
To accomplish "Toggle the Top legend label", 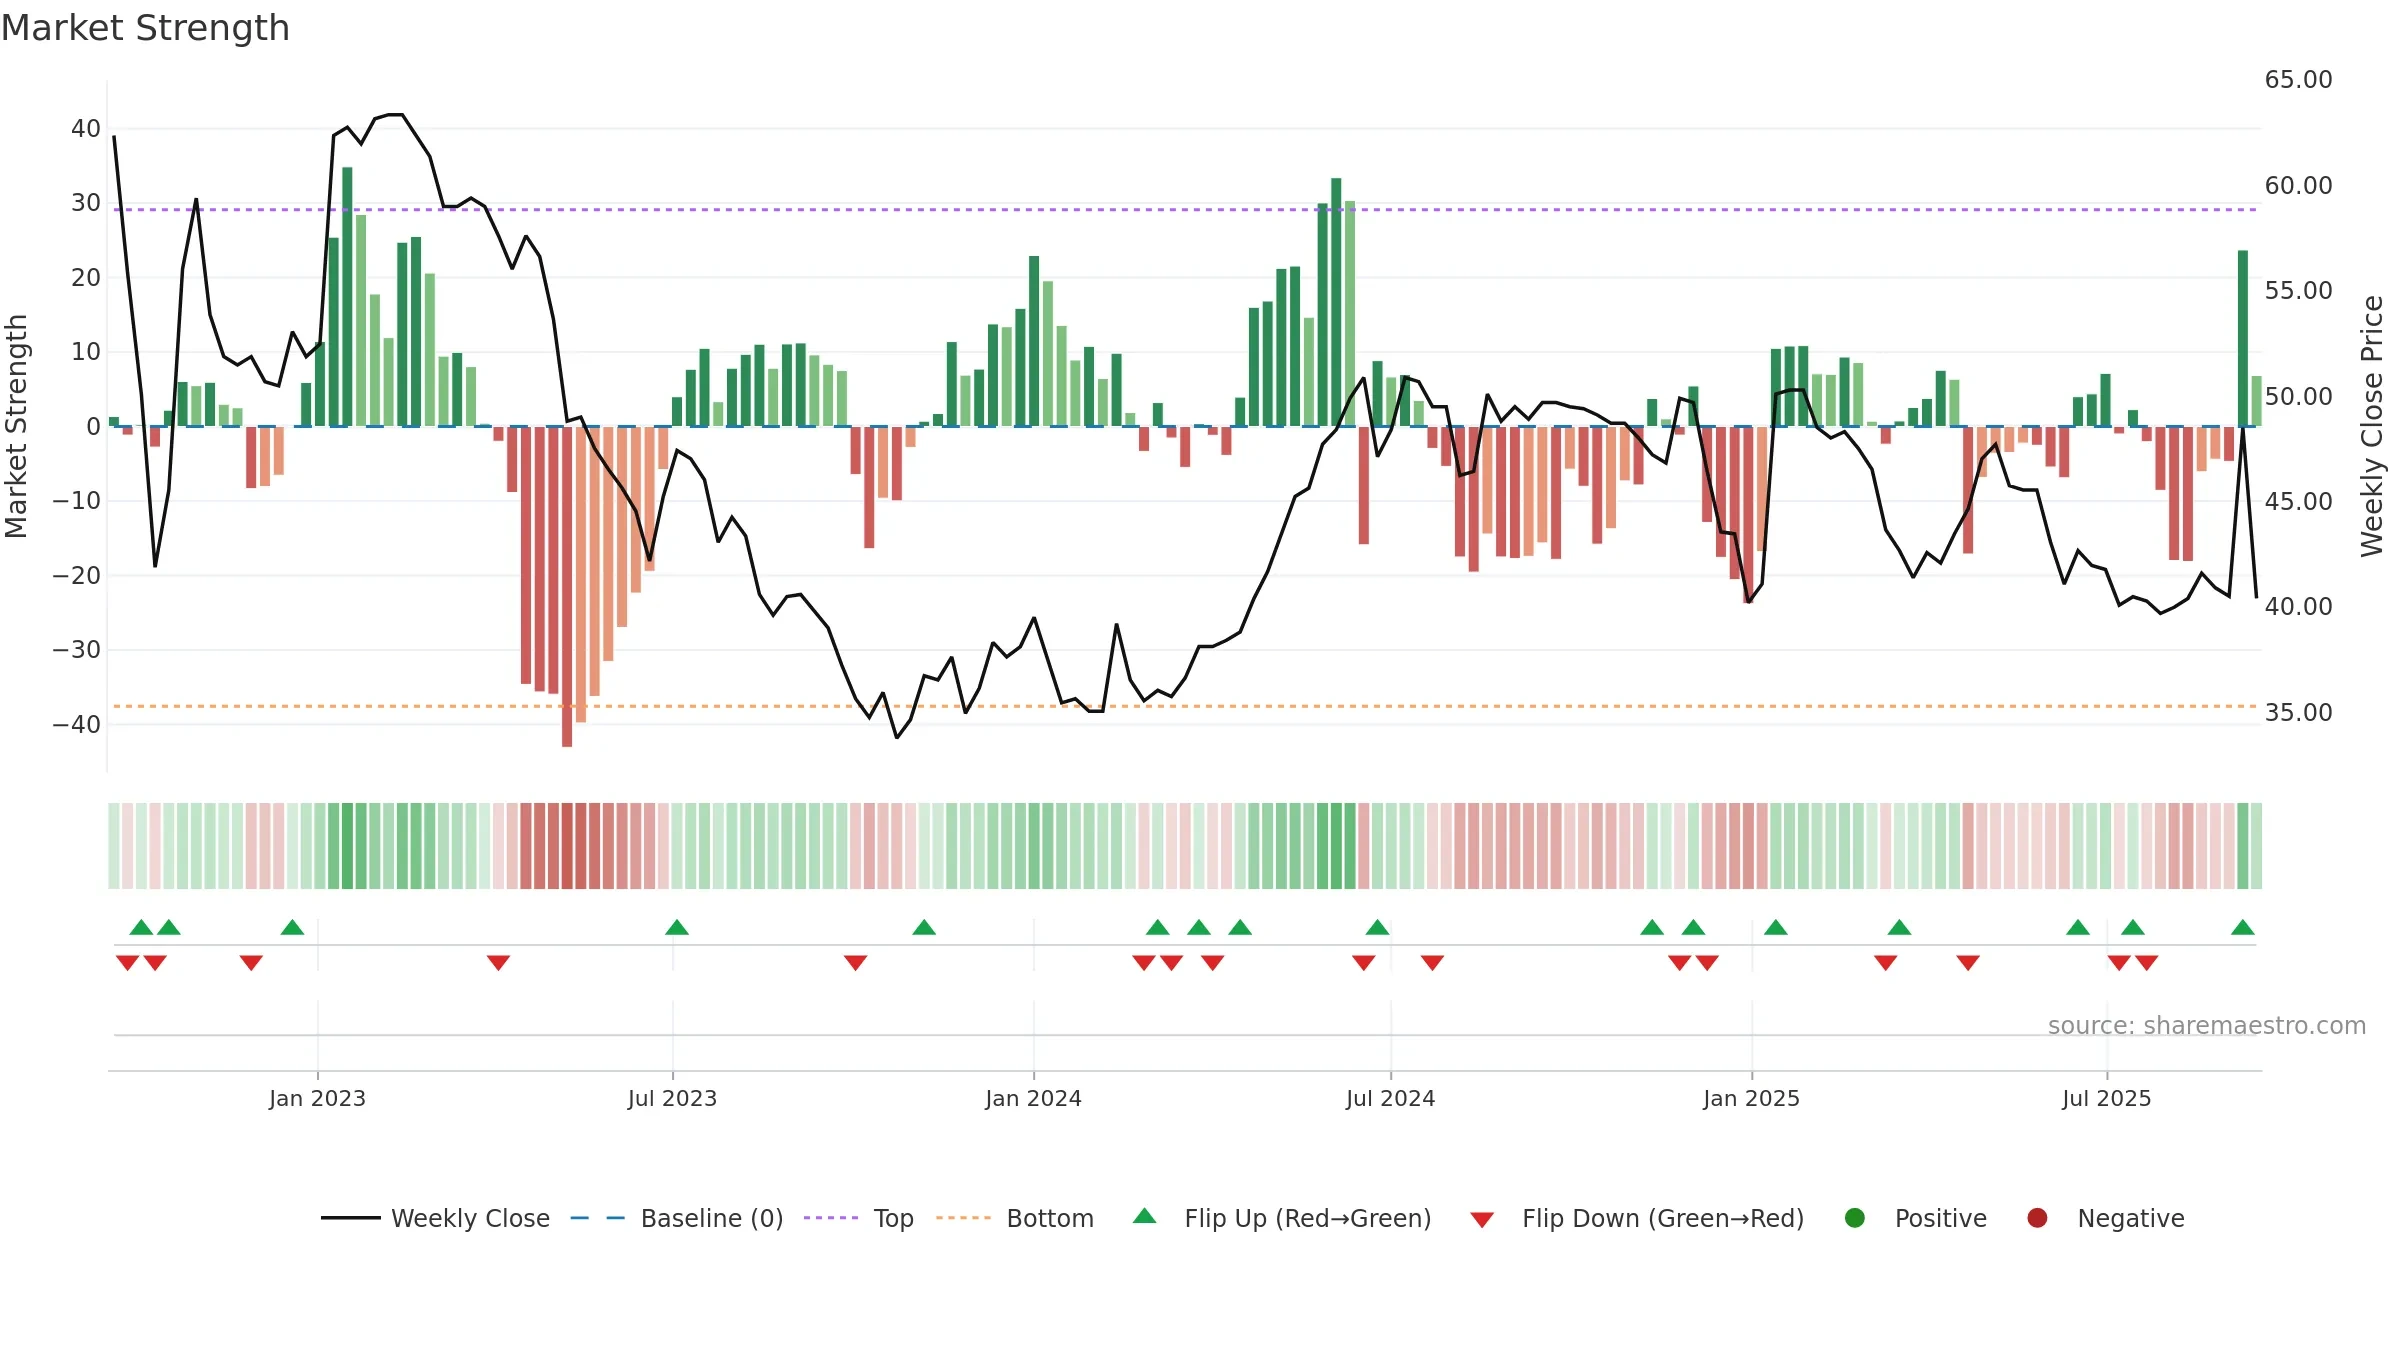I will [x=893, y=1218].
